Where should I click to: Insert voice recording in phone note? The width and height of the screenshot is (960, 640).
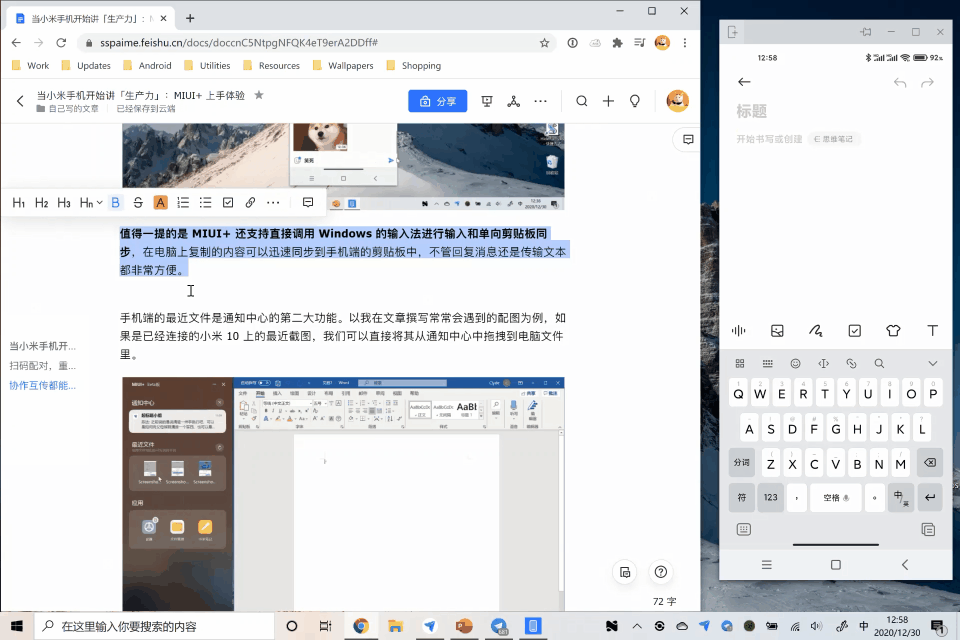738,331
